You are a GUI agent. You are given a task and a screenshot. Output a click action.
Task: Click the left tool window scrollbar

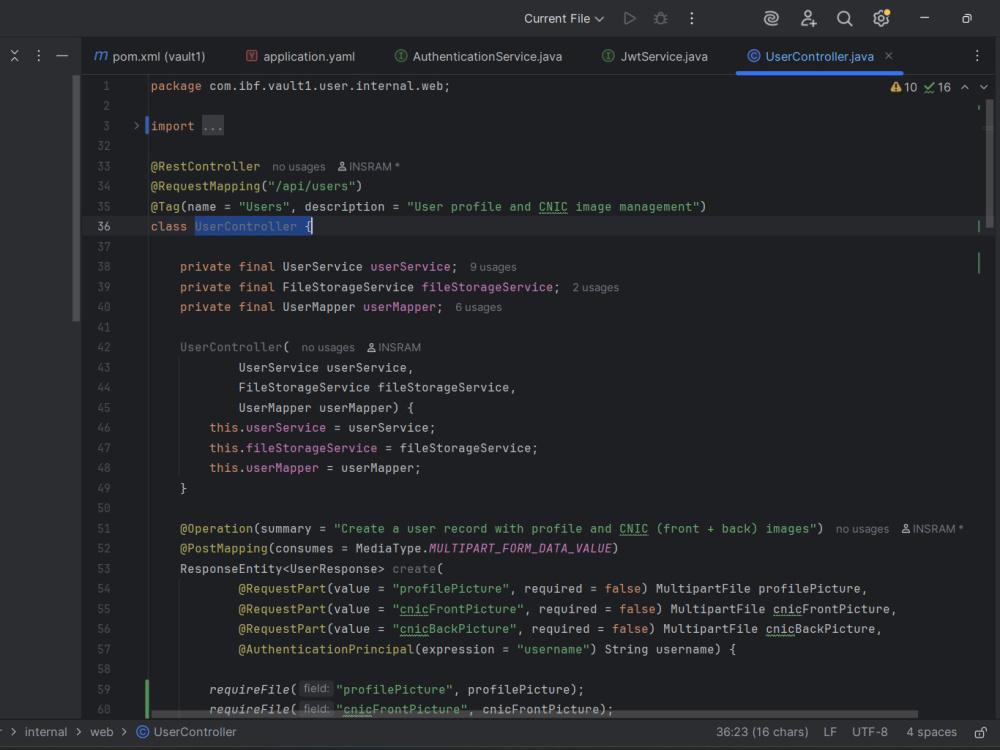(x=76, y=198)
